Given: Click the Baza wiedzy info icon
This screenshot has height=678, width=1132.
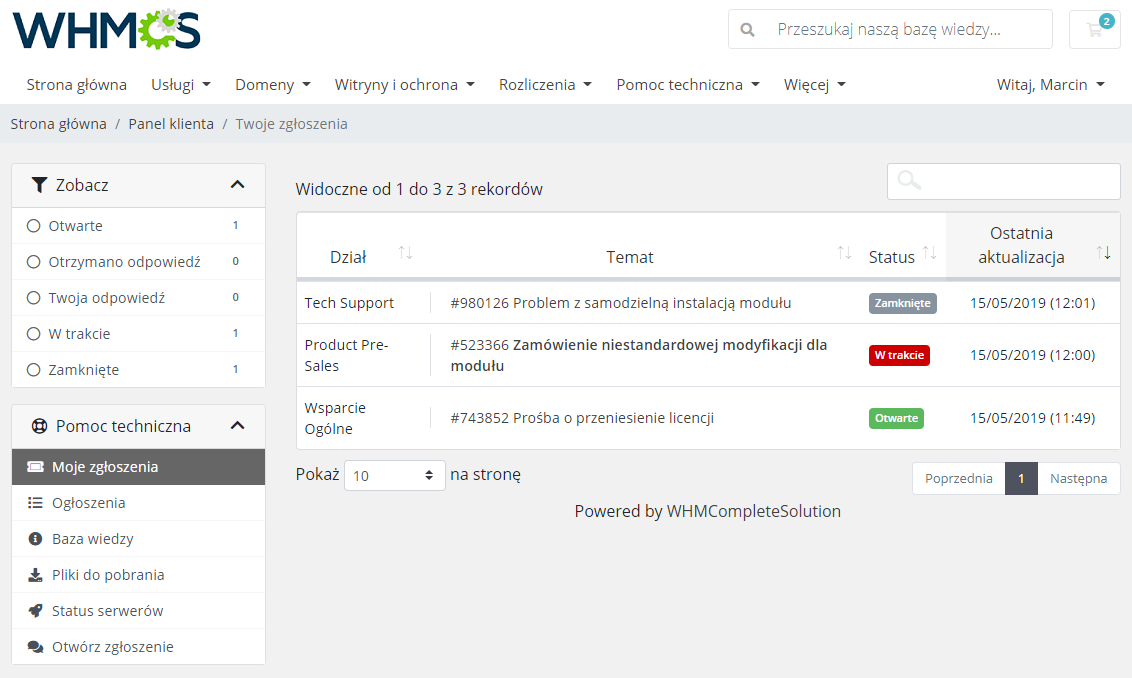Looking at the screenshot, I should point(37,538).
